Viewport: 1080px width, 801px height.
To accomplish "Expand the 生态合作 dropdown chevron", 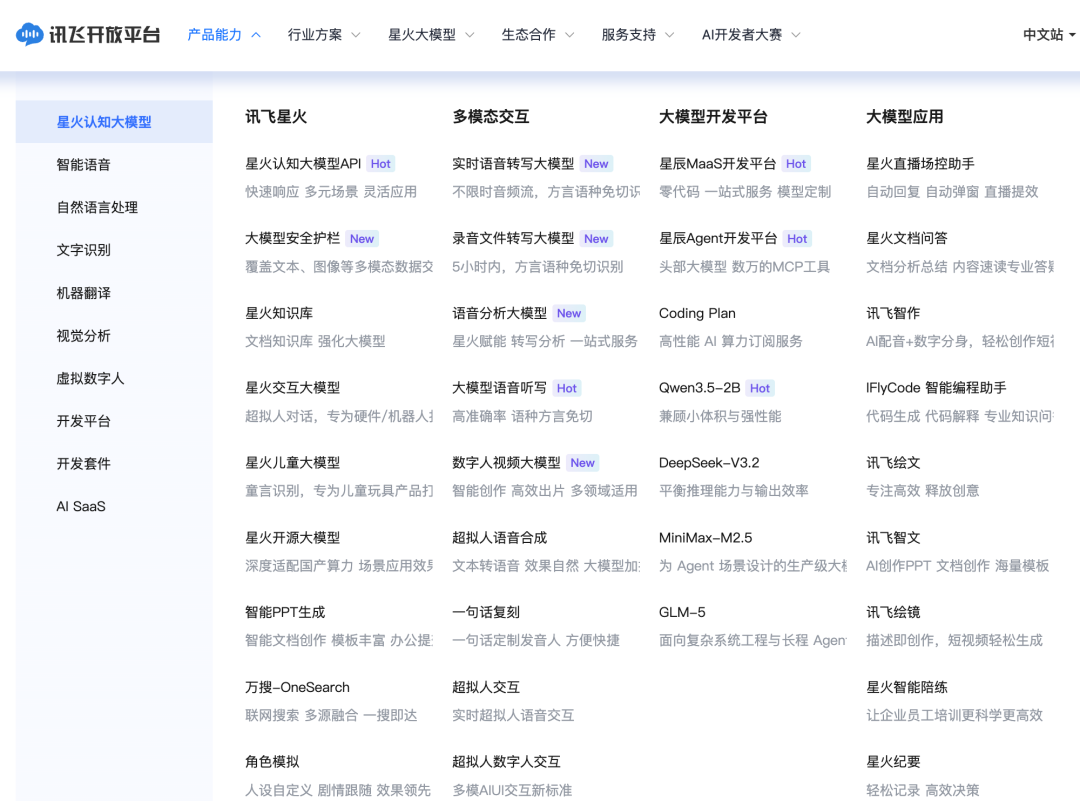I will pos(570,35).
